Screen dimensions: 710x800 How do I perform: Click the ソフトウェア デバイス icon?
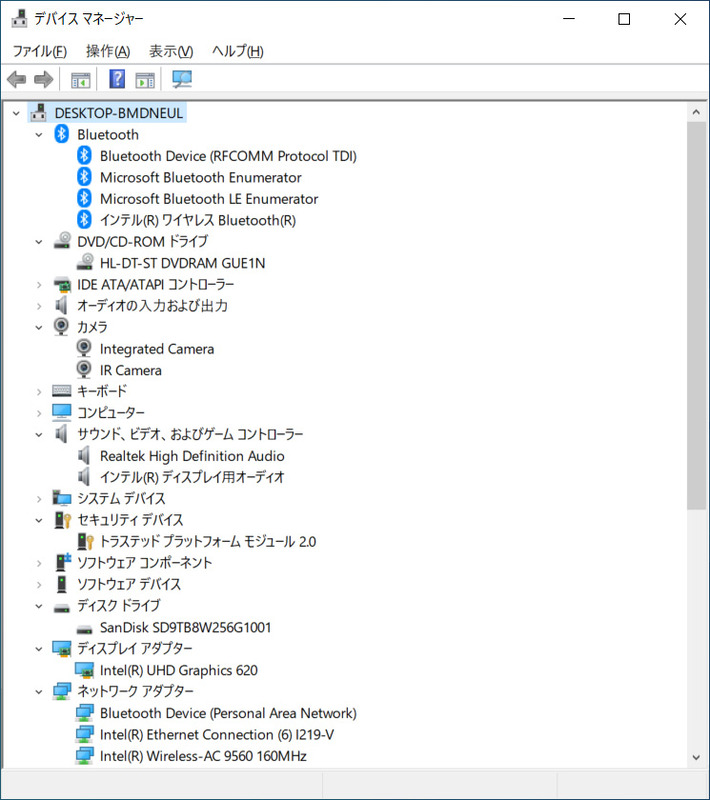click(62, 584)
